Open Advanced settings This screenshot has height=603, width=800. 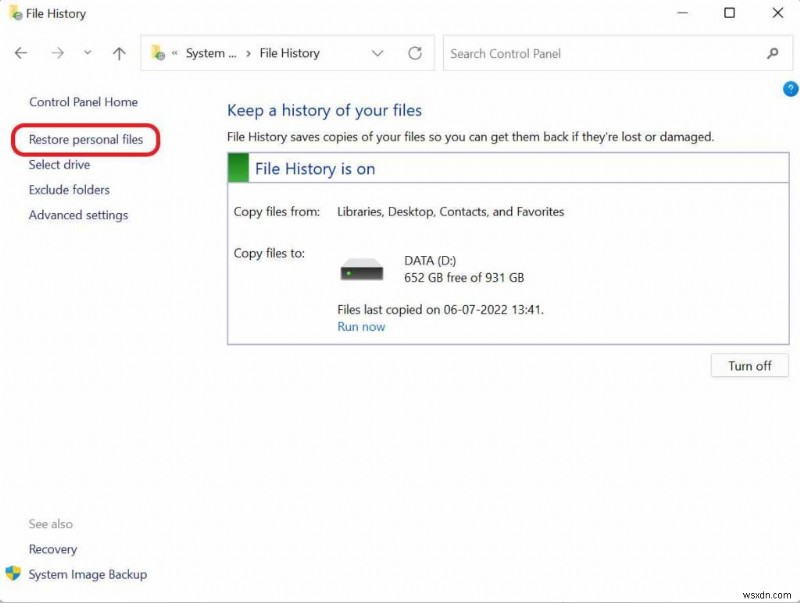pyautogui.click(x=78, y=214)
